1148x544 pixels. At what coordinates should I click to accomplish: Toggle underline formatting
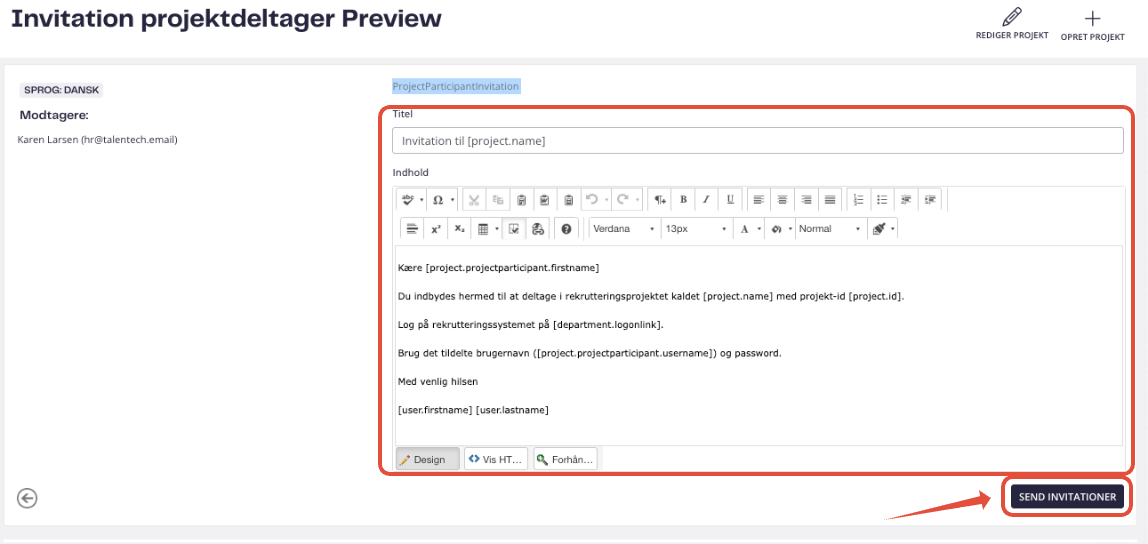click(730, 199)
